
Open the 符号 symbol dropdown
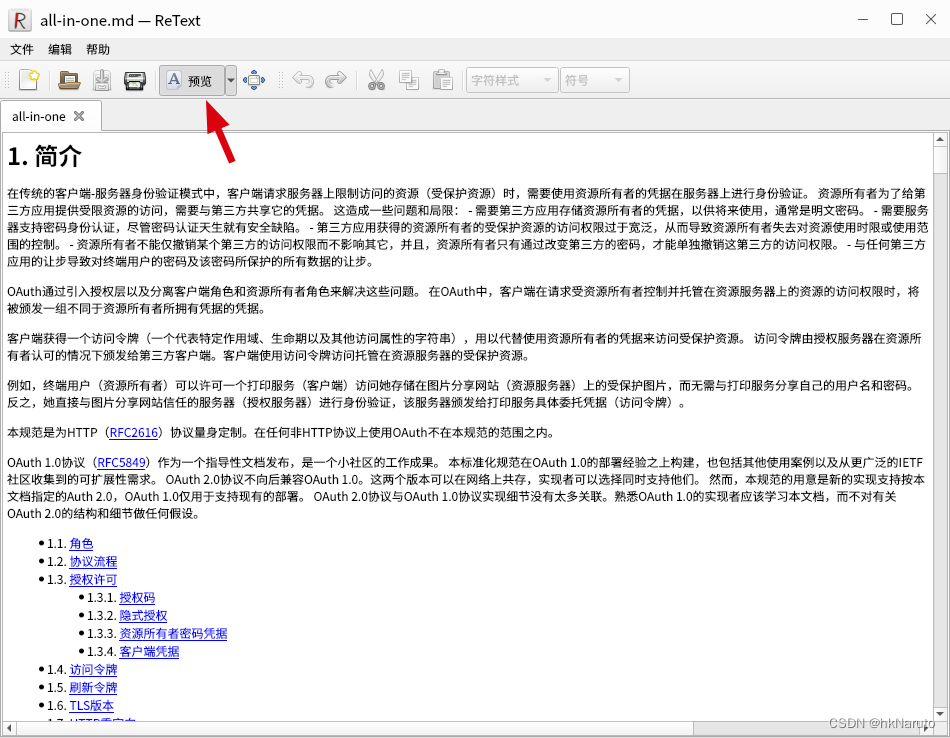tap(594, 81)
